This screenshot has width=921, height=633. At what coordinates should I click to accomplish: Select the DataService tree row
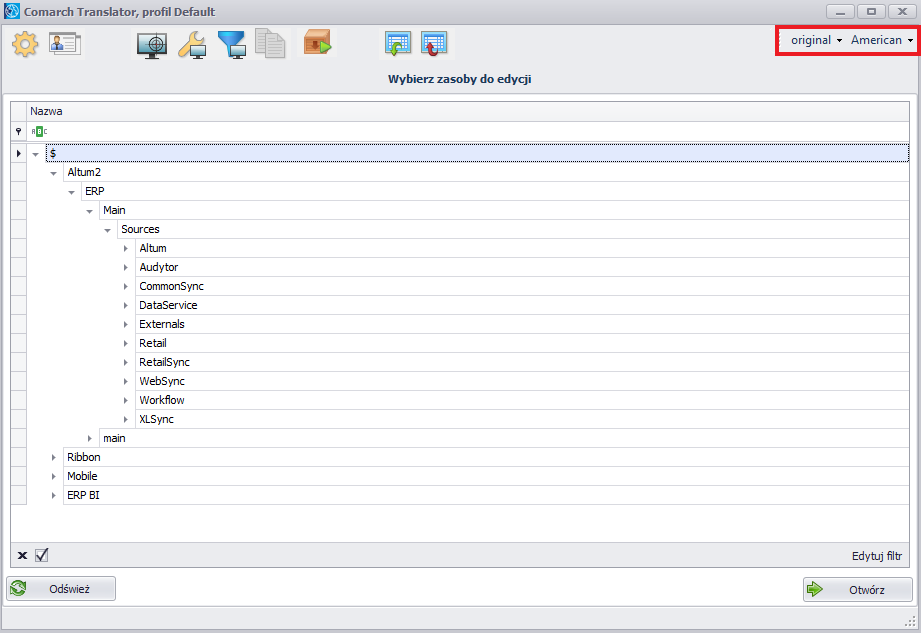click(x=522, y=305)
